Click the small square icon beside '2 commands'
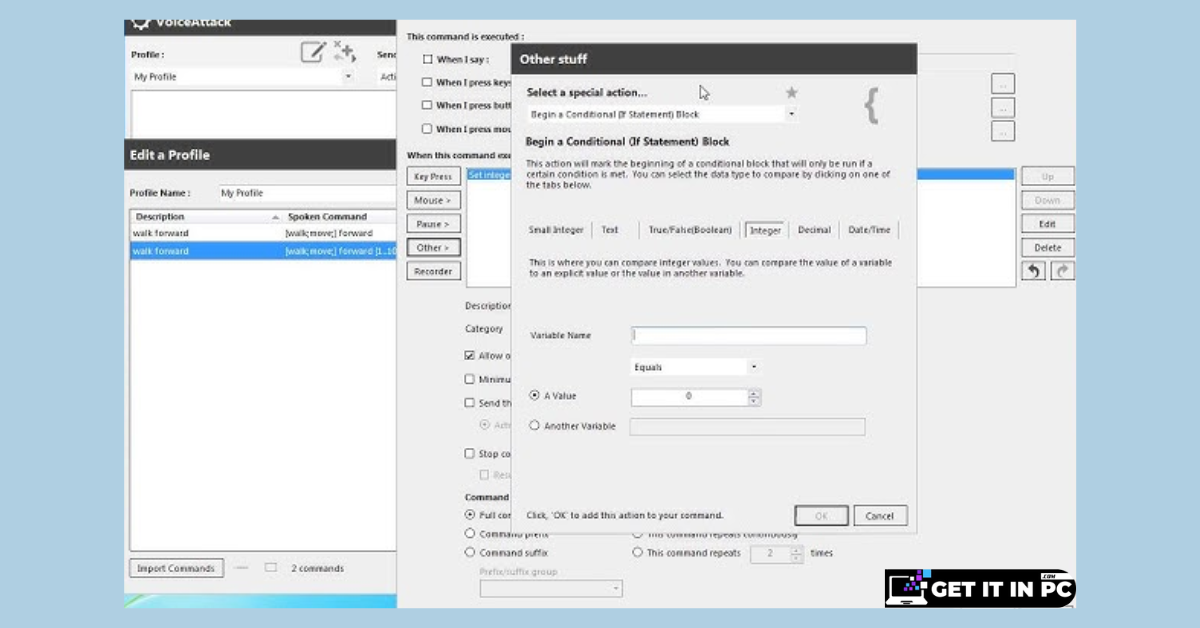The height and width of the screenshot is (628, 1200). (x=270, y=568)
